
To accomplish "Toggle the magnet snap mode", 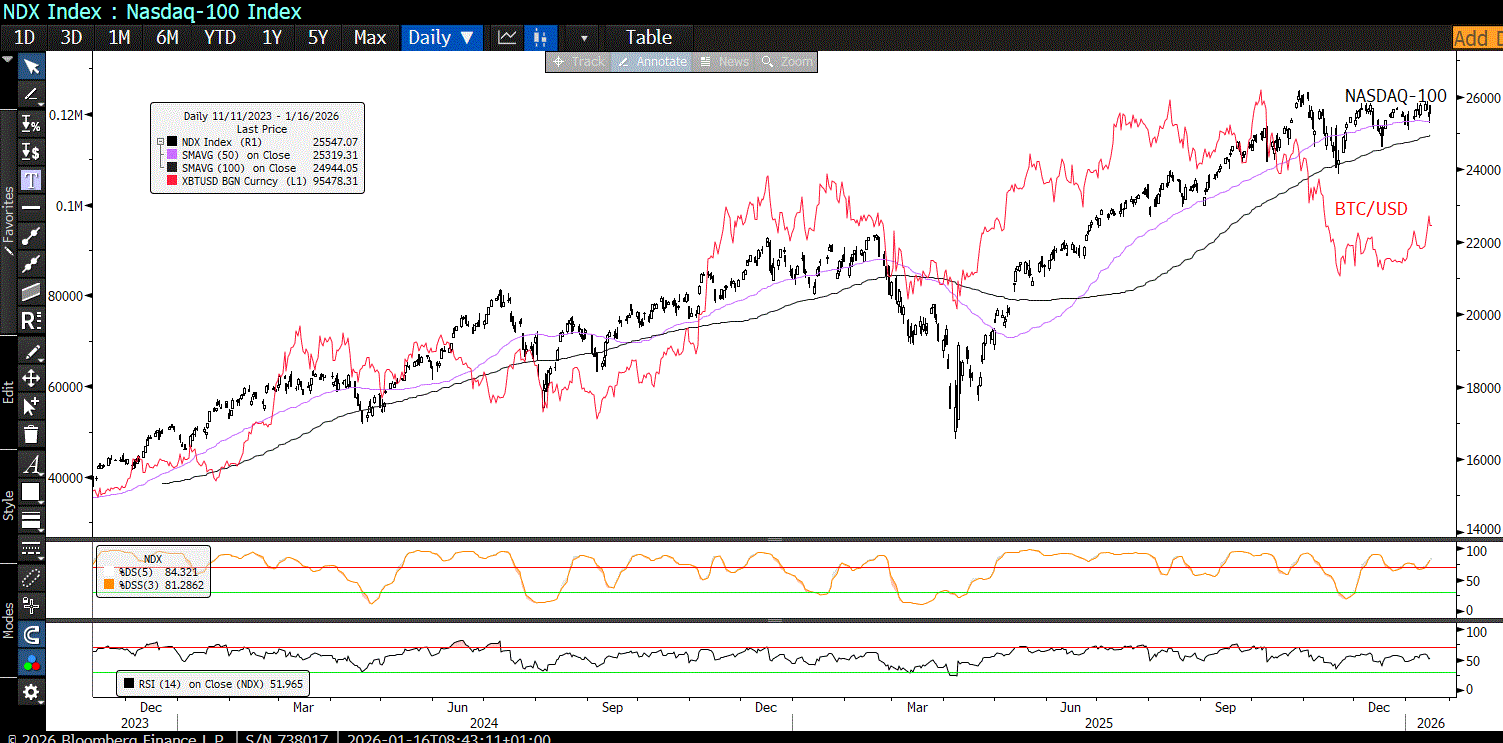I will 31,635.
